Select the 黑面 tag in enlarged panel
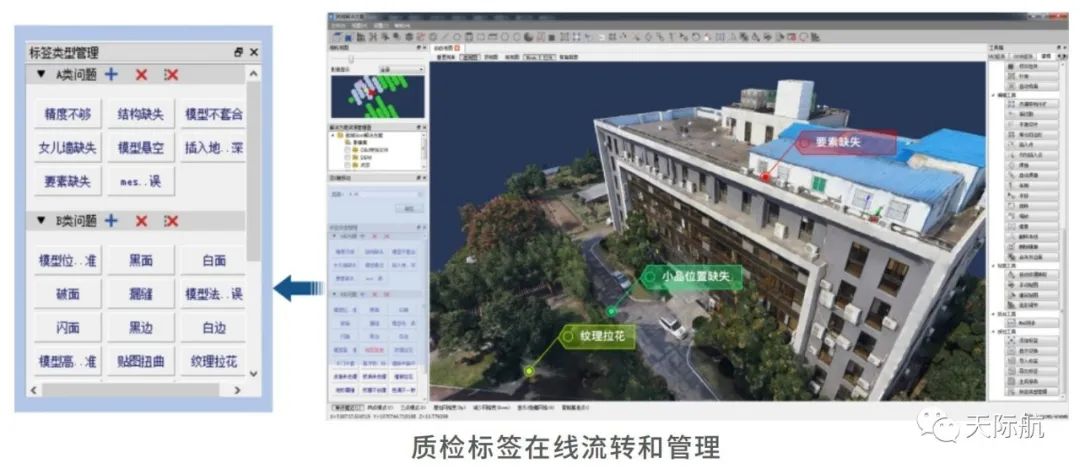Viewport: 1080px width, 474px height. click(141, 260)
